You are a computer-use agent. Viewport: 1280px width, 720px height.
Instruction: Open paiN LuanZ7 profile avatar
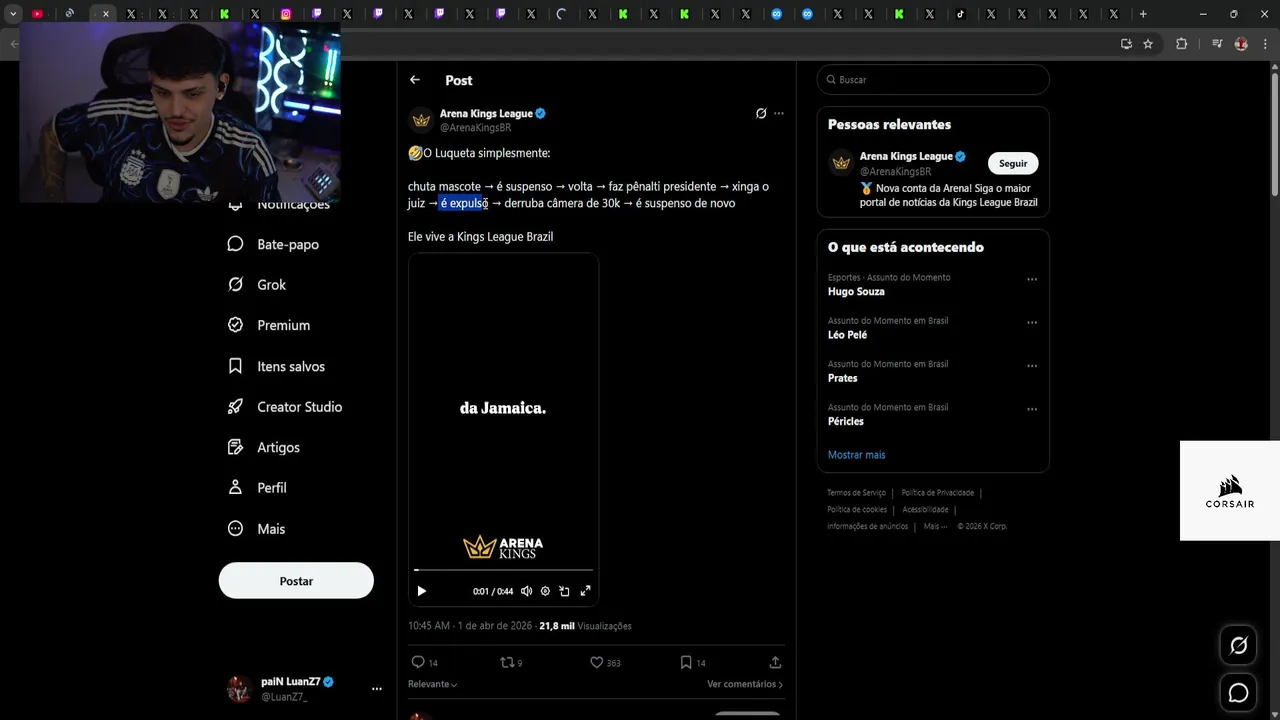click(x=239, y=689)
